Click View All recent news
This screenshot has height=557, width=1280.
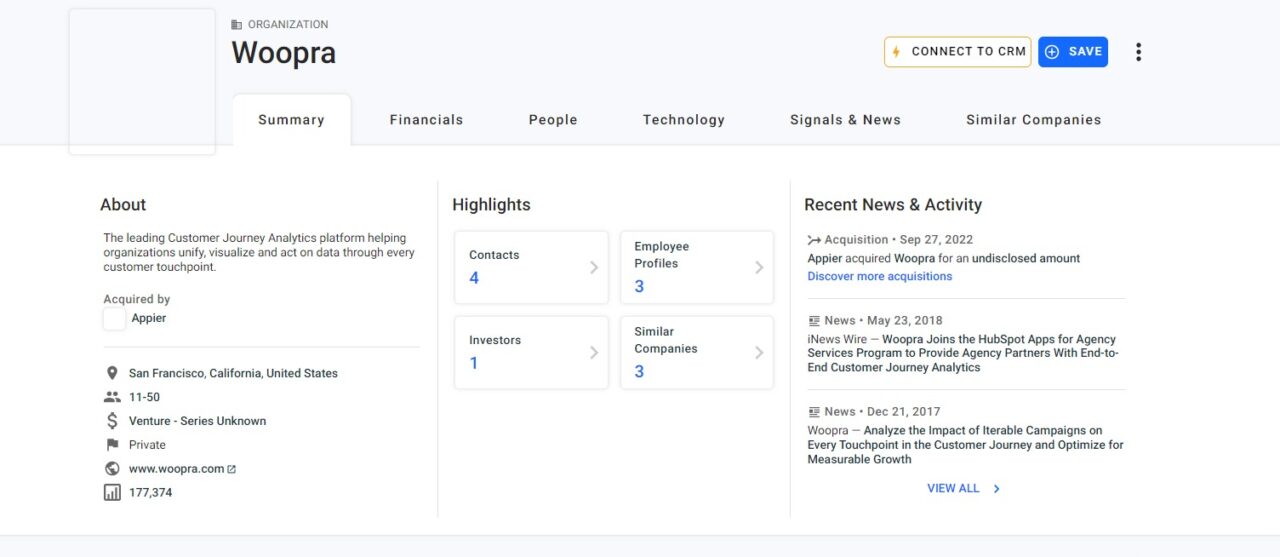click(x=953, y=489)
